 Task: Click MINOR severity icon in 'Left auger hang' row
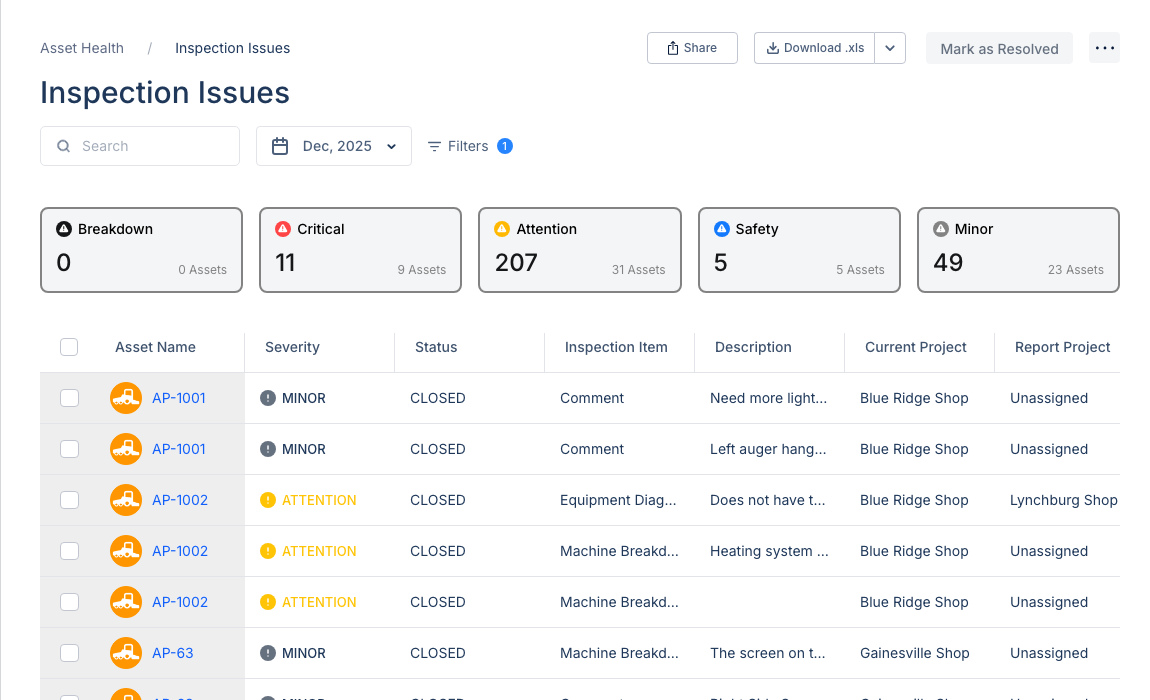[268, 449]
